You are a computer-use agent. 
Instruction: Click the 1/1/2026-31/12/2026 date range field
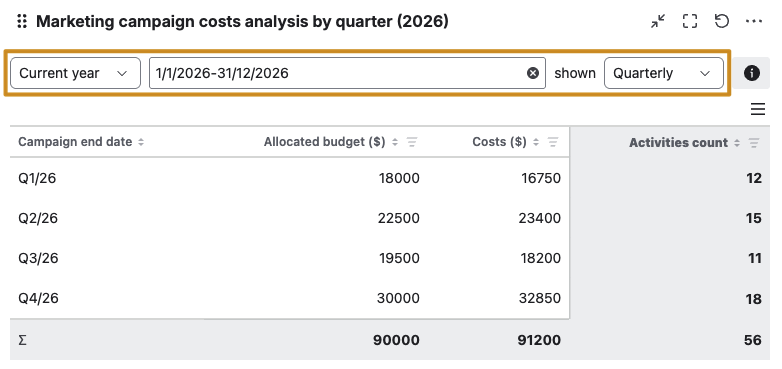[x=347, y=73]
